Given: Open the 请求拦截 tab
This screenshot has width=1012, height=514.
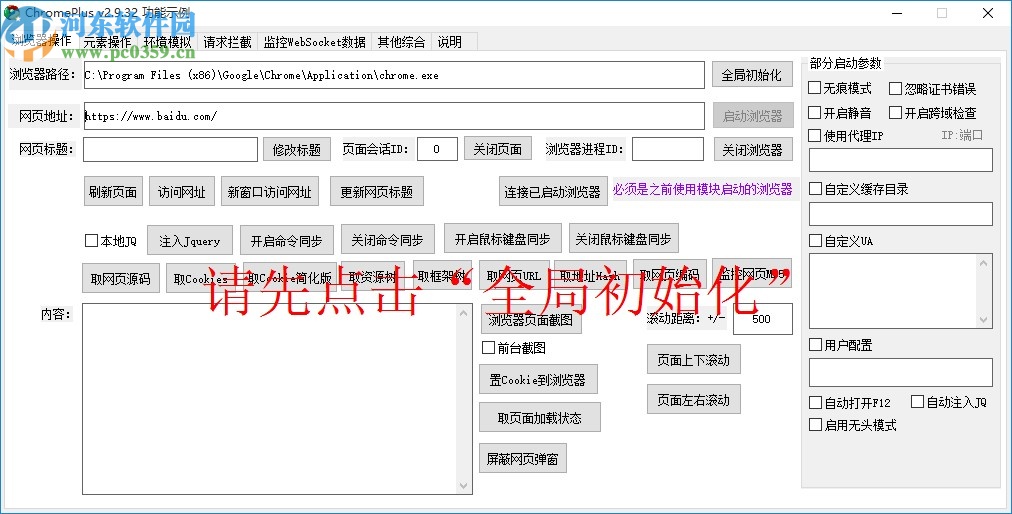Looking at the screenshot, I should pos(227,42).
